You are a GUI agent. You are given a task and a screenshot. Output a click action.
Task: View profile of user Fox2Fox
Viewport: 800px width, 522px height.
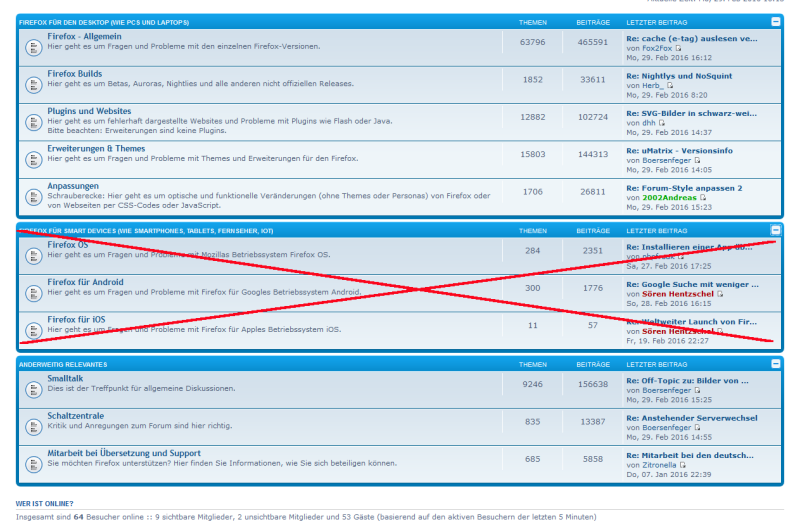point(657,48)
